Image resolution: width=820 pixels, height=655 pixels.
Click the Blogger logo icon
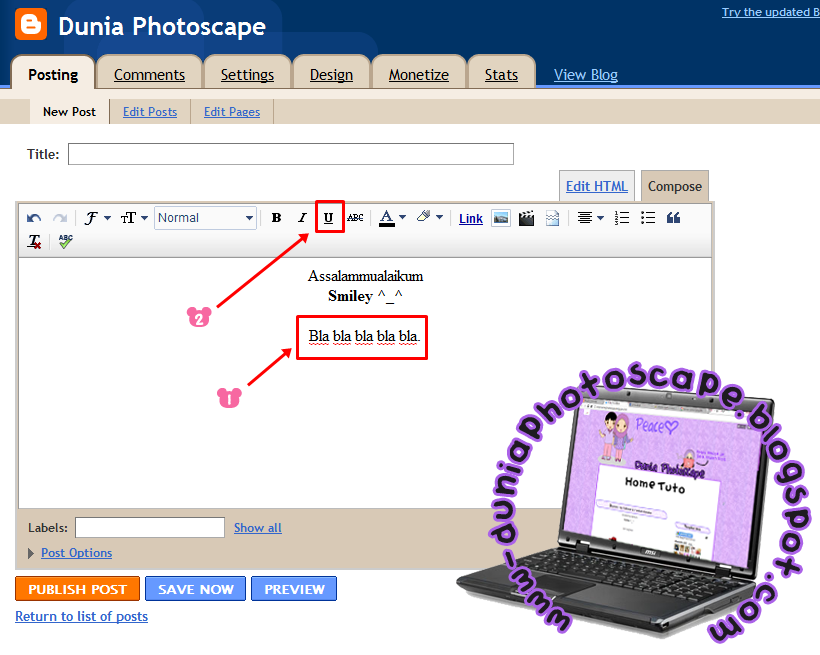(x=31, y=24)
